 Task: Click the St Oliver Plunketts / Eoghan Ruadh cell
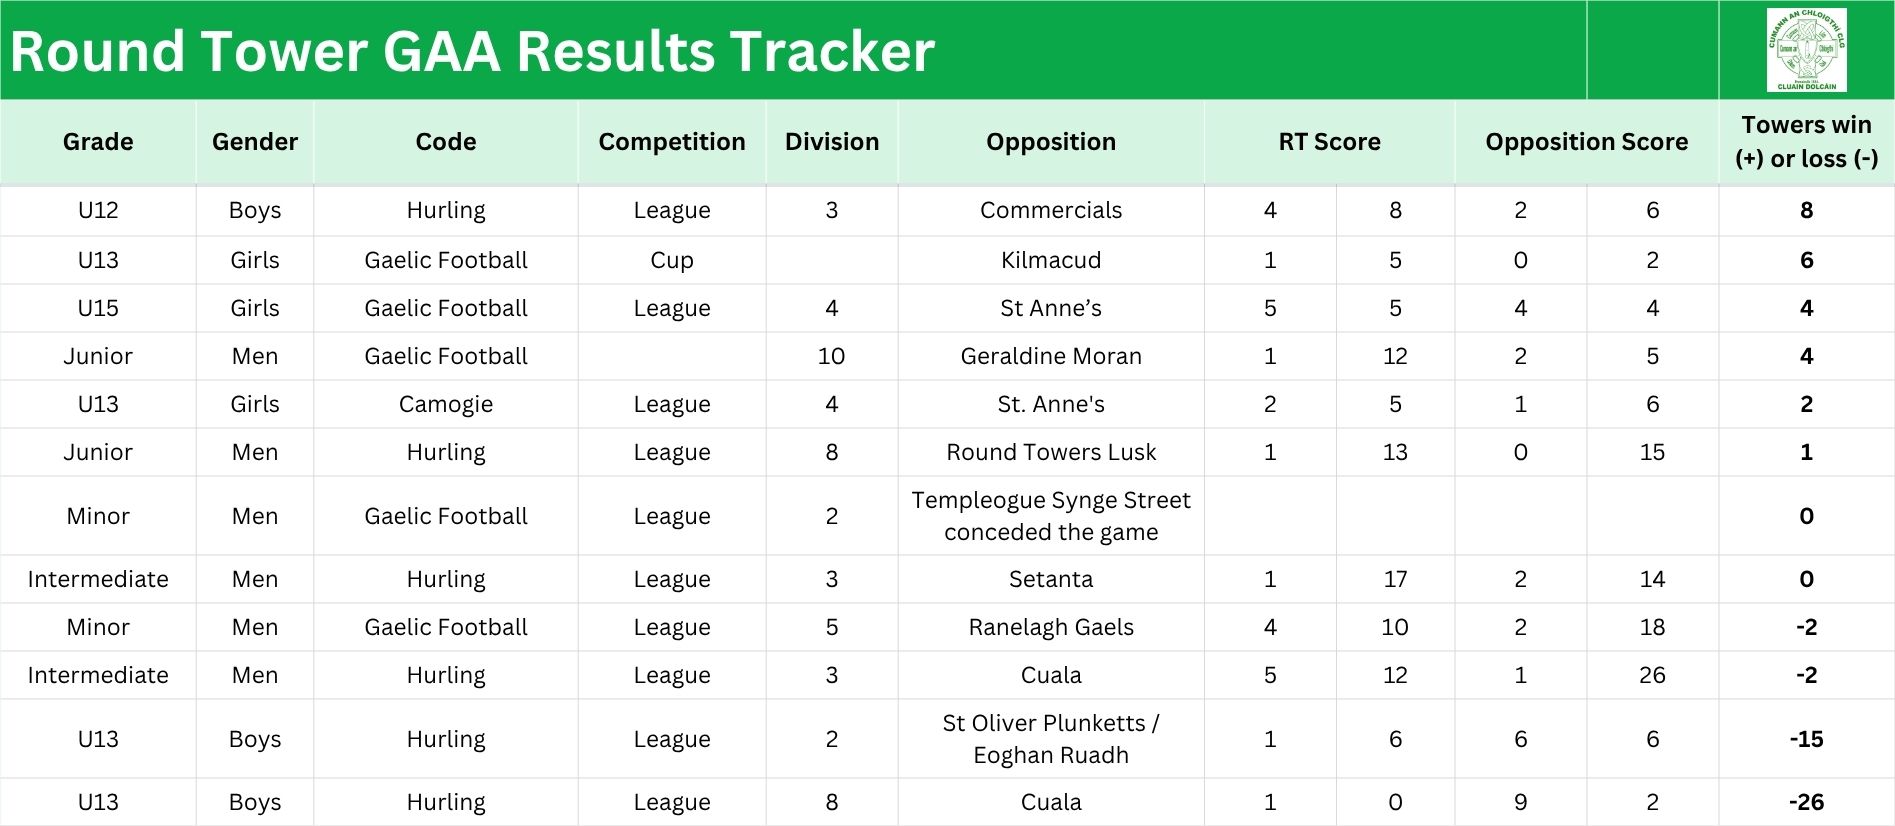1051,739
